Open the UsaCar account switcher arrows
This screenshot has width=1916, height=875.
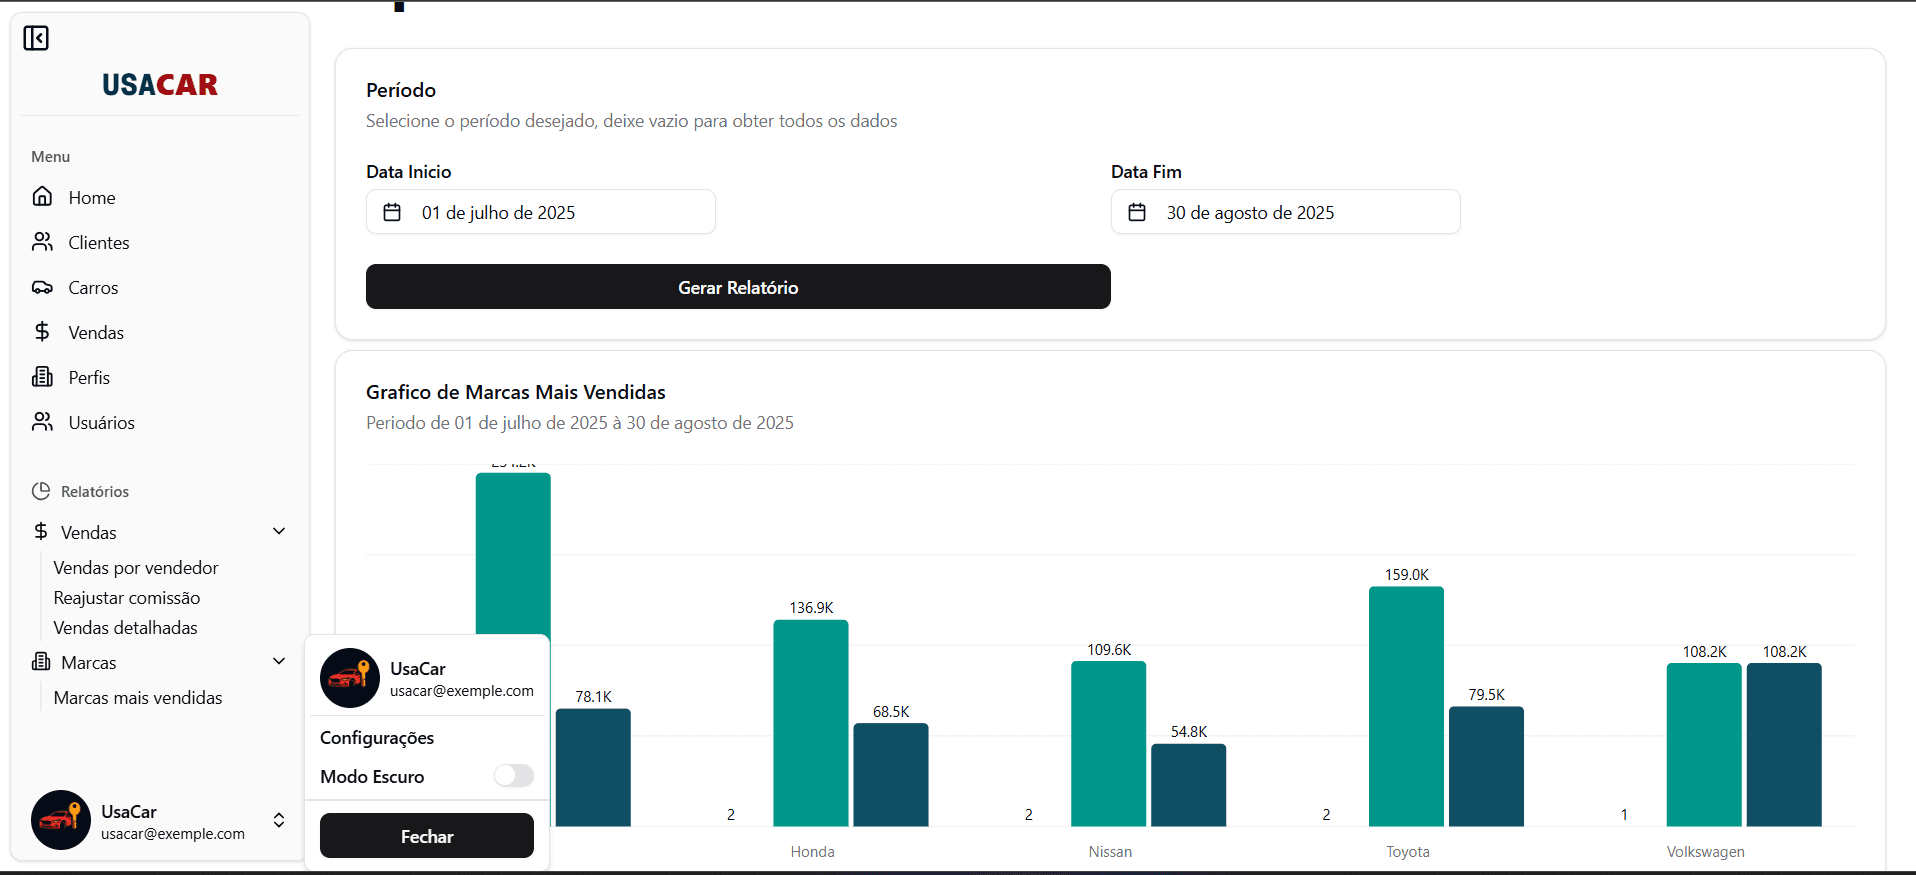coord(279,820)
